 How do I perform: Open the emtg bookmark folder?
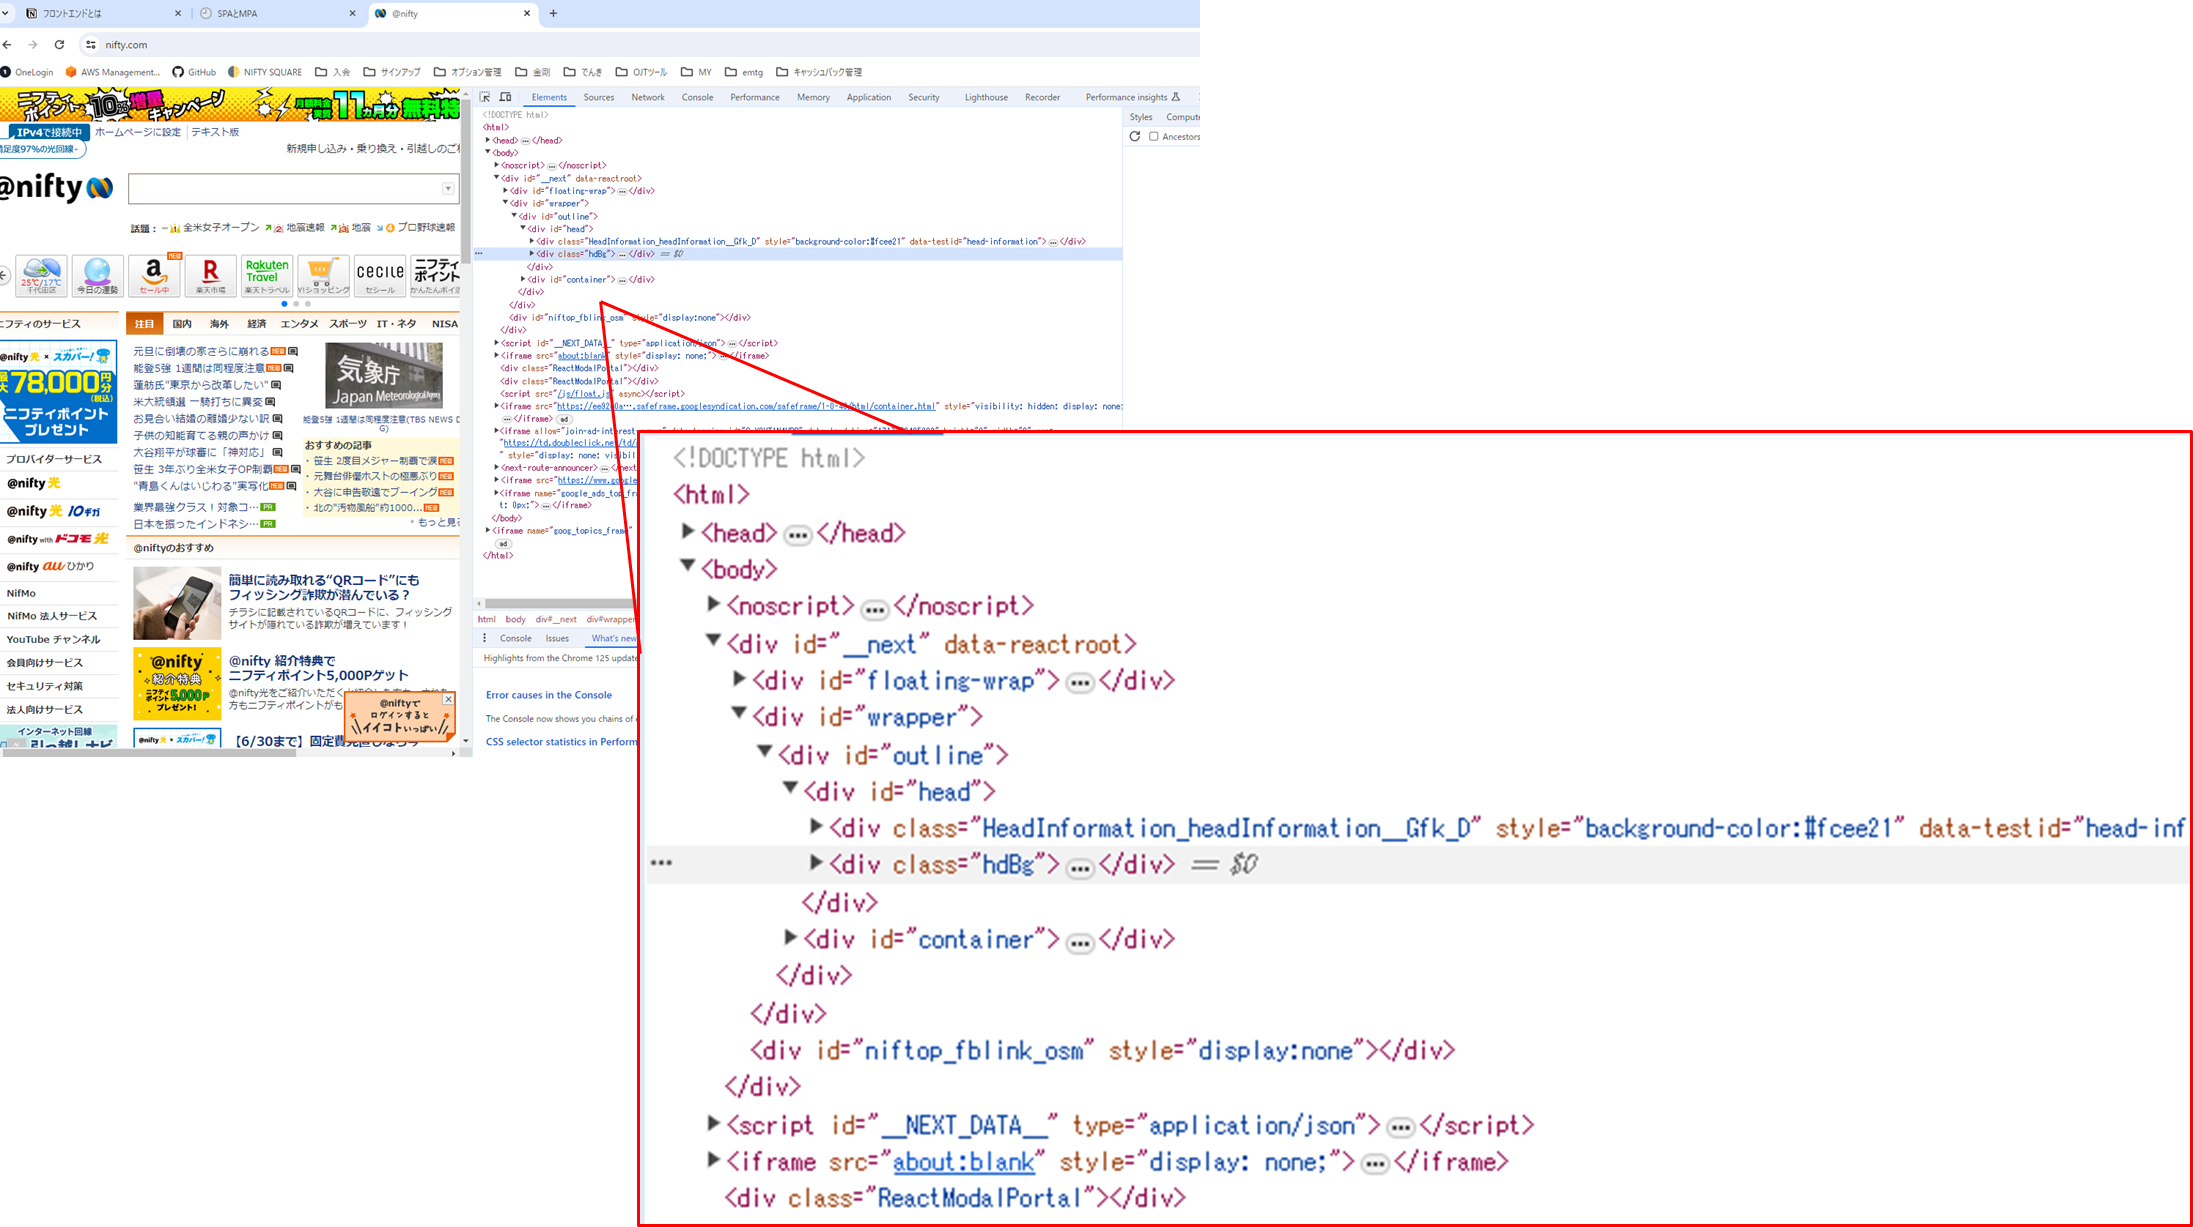pyautogui.click(x=744, y=72)
